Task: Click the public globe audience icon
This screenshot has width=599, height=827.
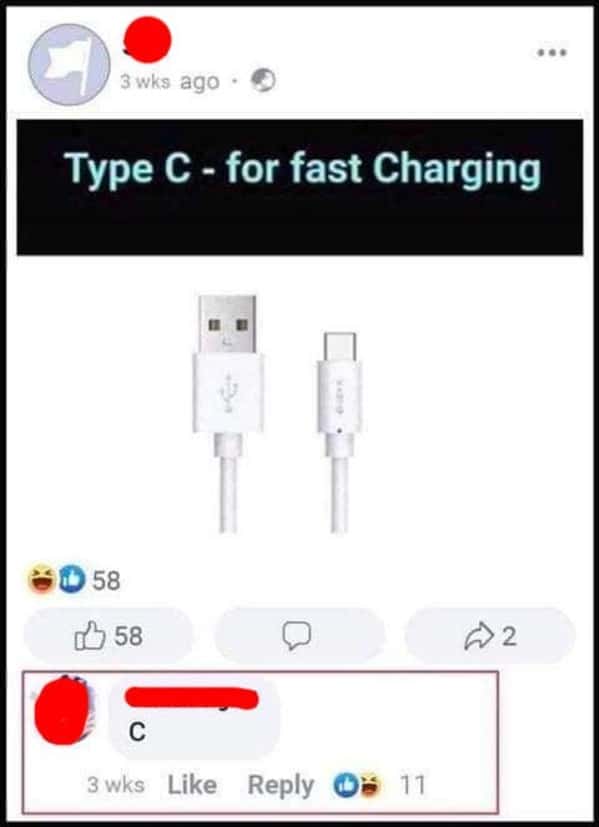Action: (x=263, y=81)
